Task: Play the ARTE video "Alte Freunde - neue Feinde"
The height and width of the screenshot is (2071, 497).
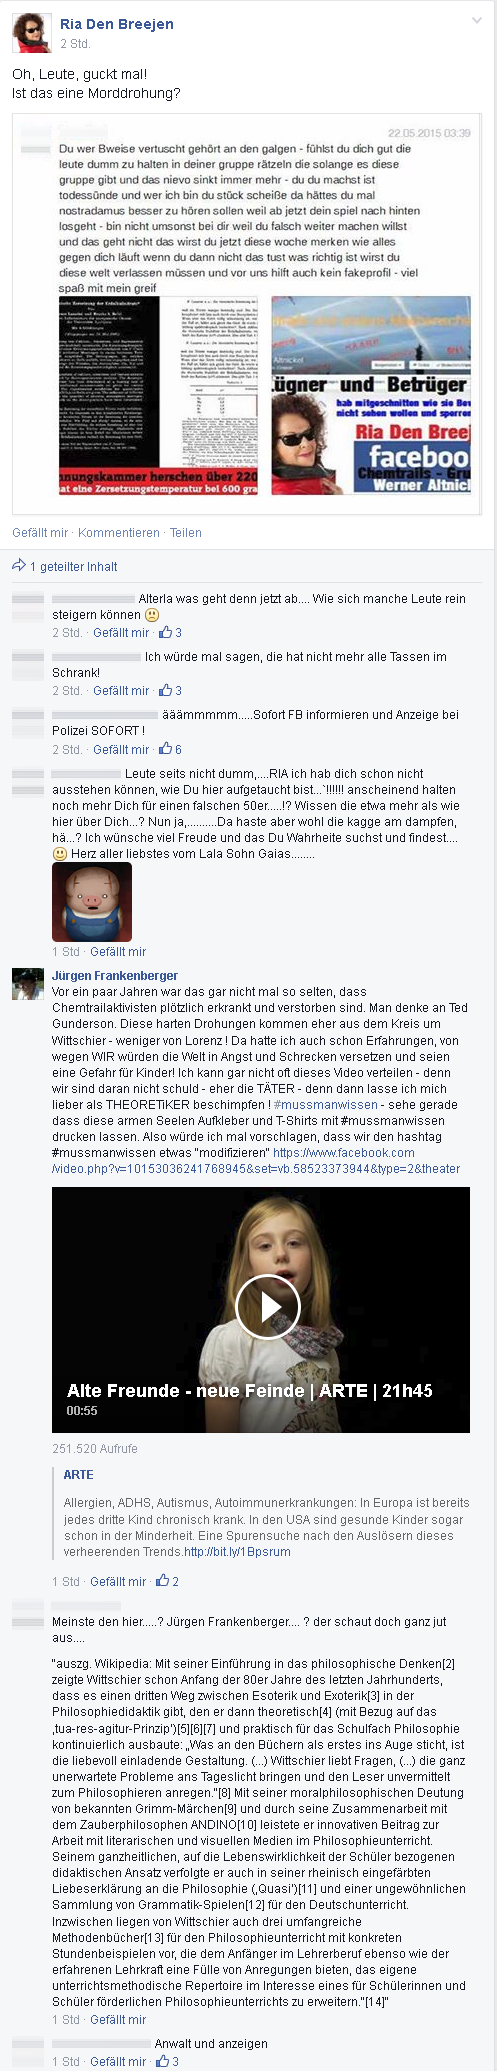Action: (x=267, y=1305)
